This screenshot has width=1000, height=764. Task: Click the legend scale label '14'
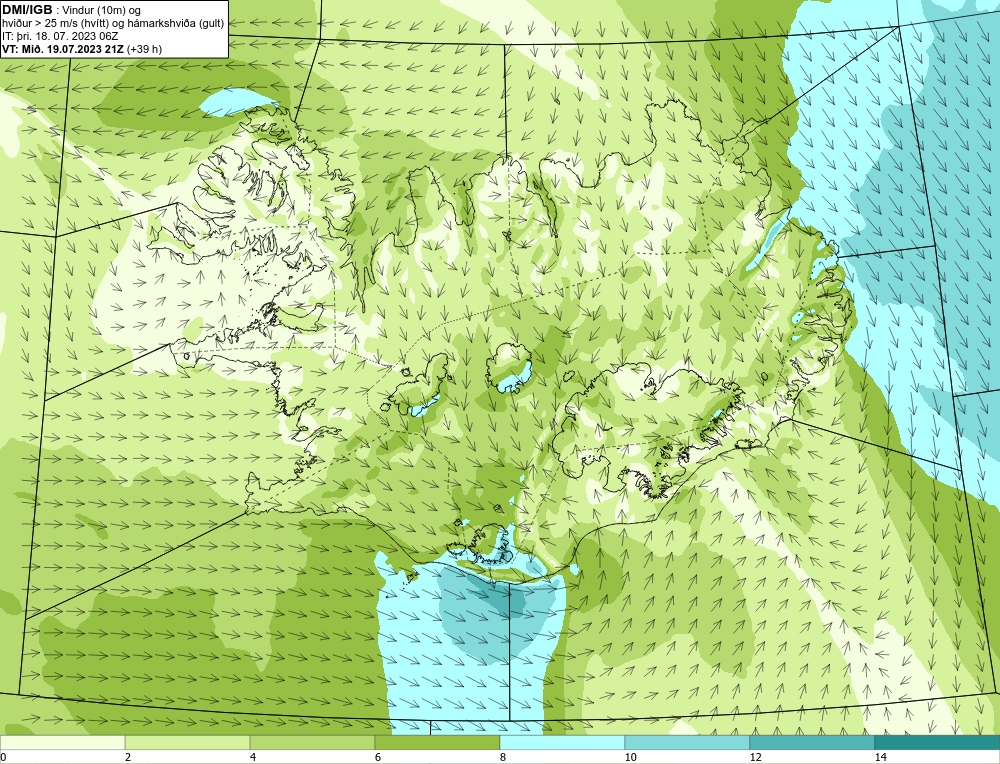[880, 757]
